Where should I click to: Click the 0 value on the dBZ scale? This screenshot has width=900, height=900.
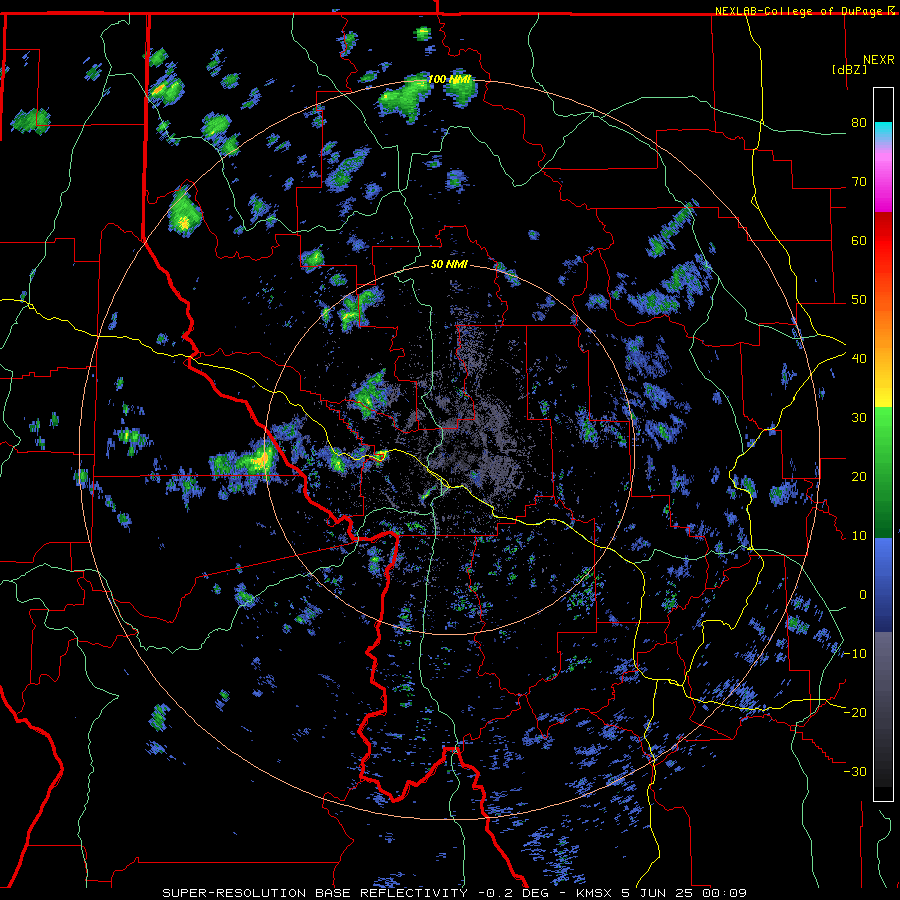coord(862,595)
